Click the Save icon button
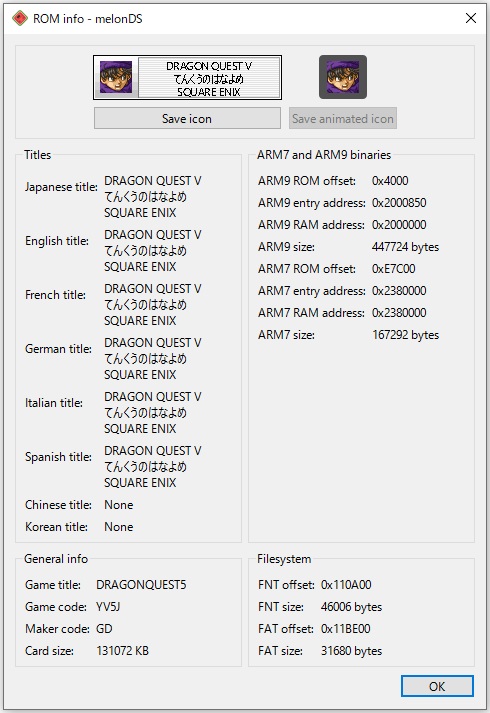The image size is (490, 713). pos(187,118)
